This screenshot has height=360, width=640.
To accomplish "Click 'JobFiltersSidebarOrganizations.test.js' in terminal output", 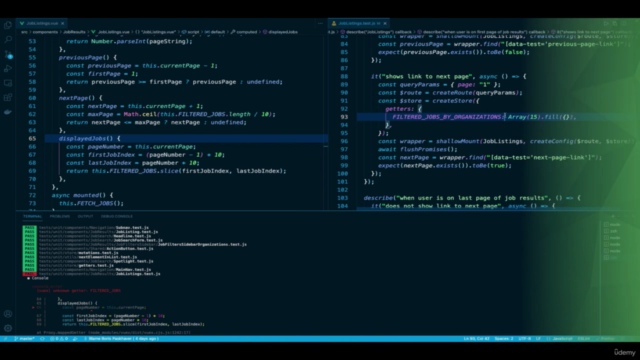I will pos(202,244).
